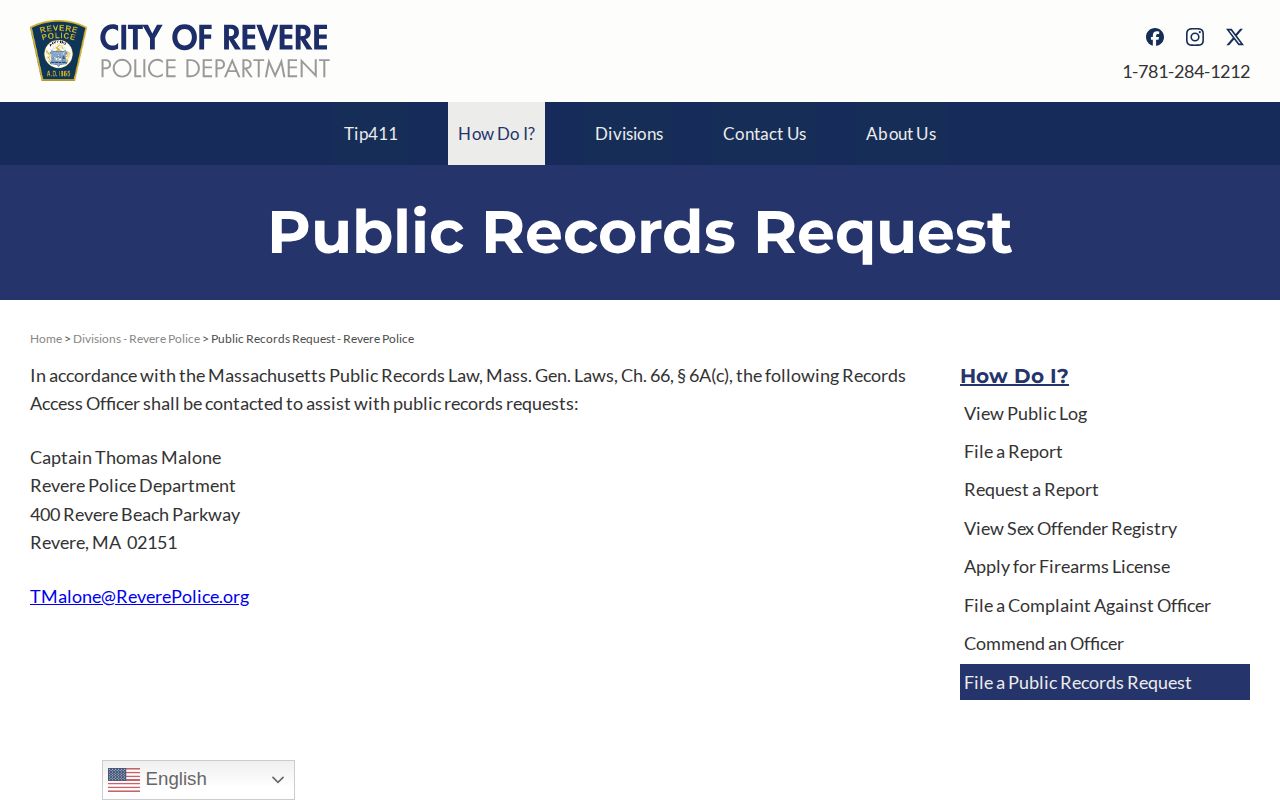Open the Tip411 menu item
The width and height of the screenshot is (1280, 800).
pyautogui.click(x=371, y=134)
